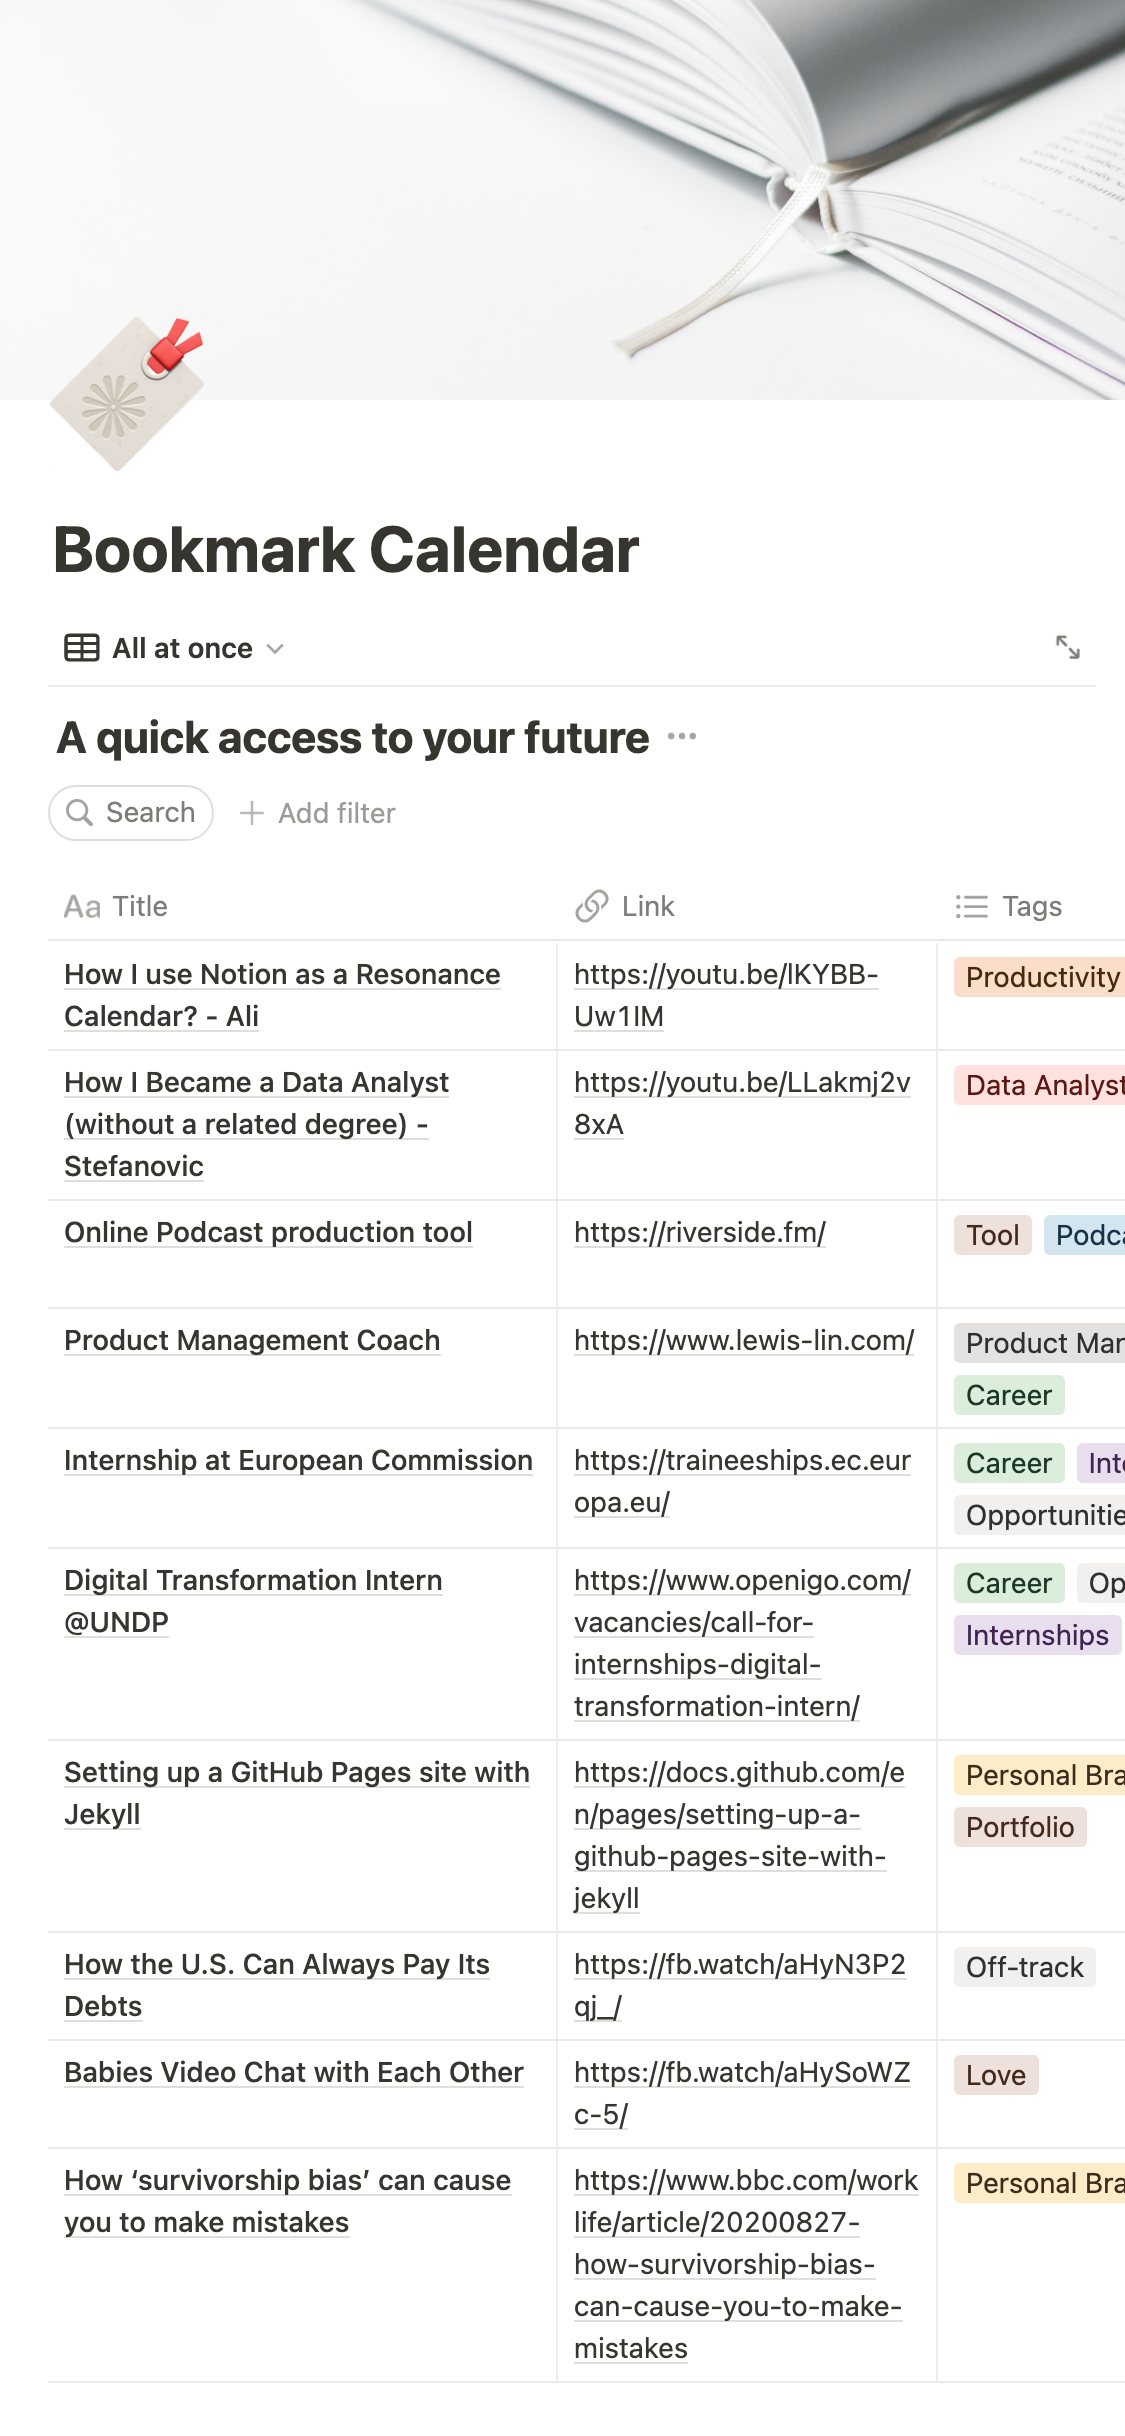
Task: Click the purple Internships tag
Action: [1036, 1635]
